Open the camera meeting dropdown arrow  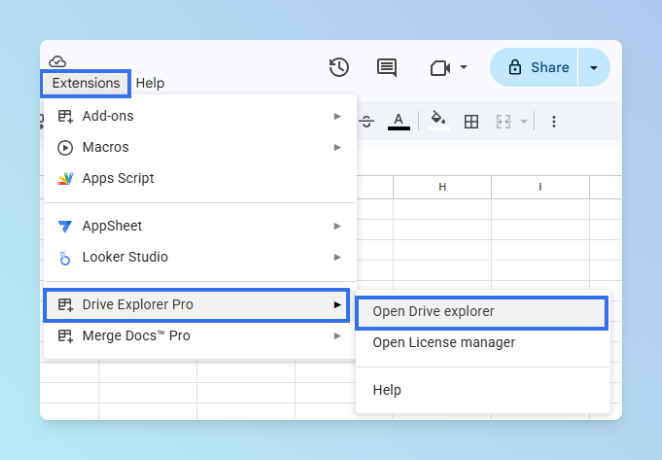pyautogui.click(x=463, y=67)
